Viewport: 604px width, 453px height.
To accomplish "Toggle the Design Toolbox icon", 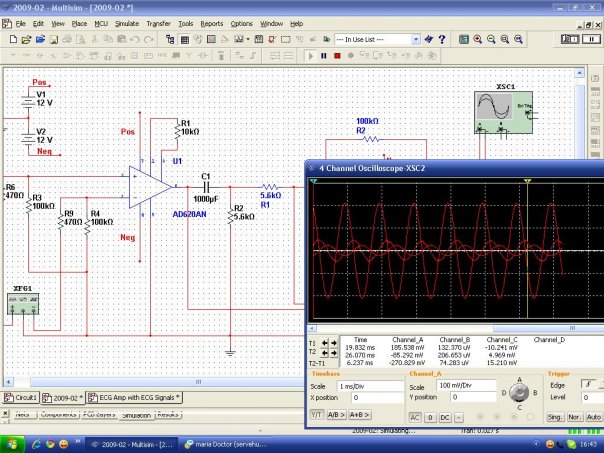I will 170,39.
